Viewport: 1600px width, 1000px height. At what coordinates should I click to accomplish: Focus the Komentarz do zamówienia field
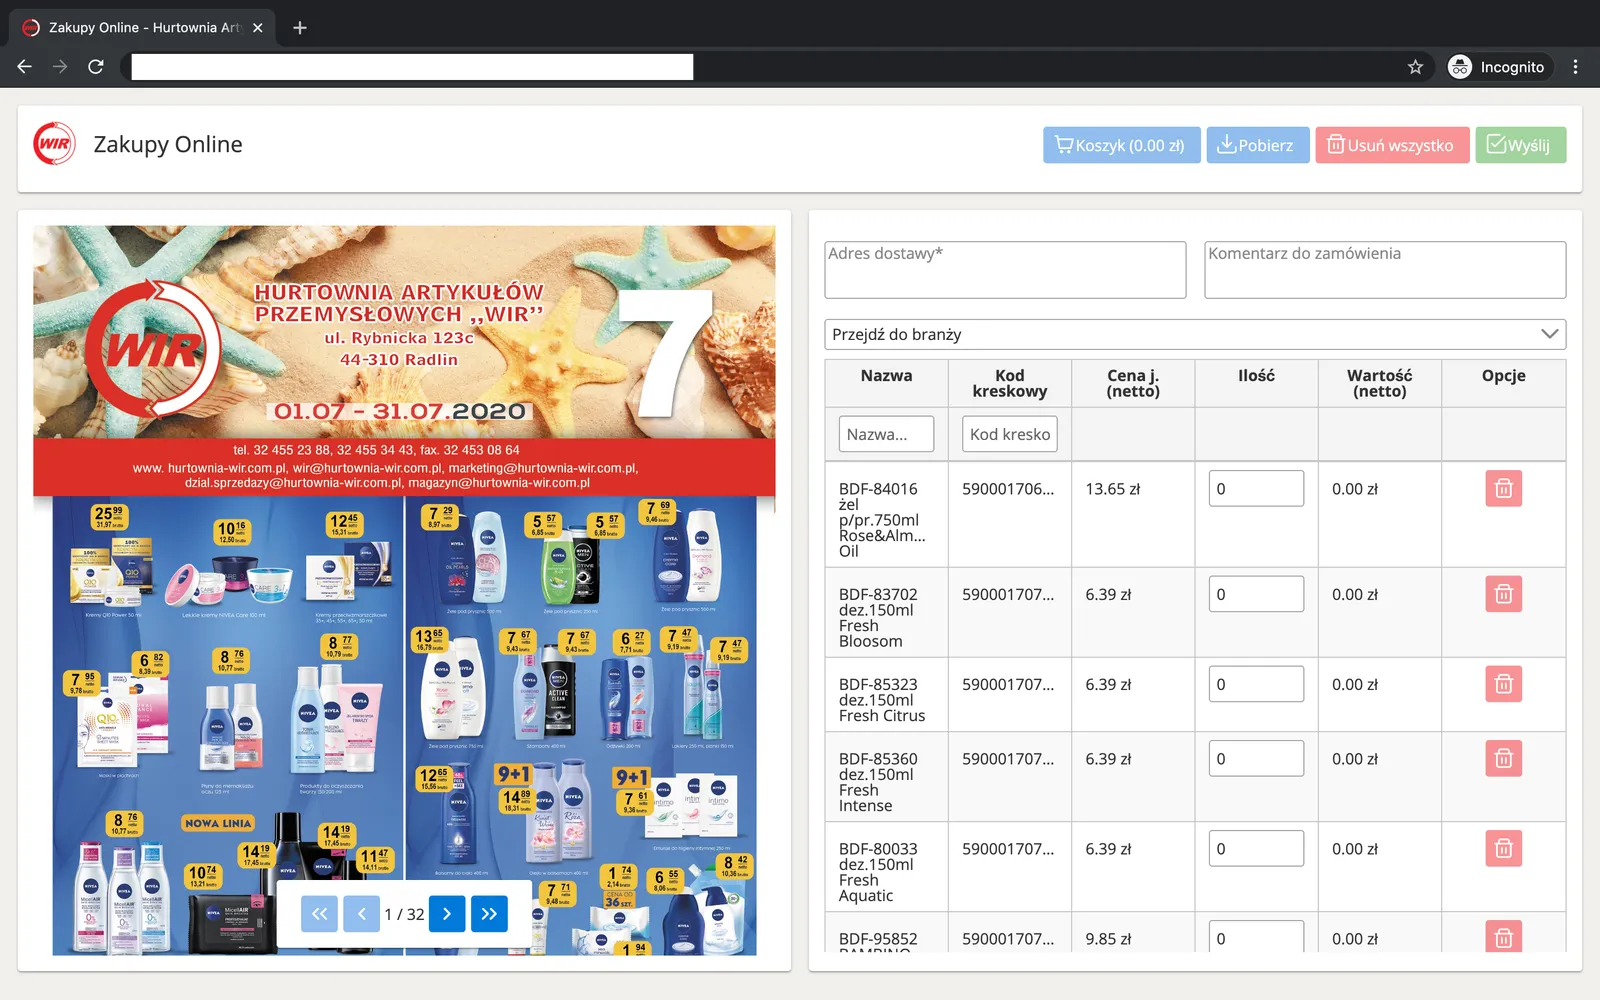[1385, 270]
